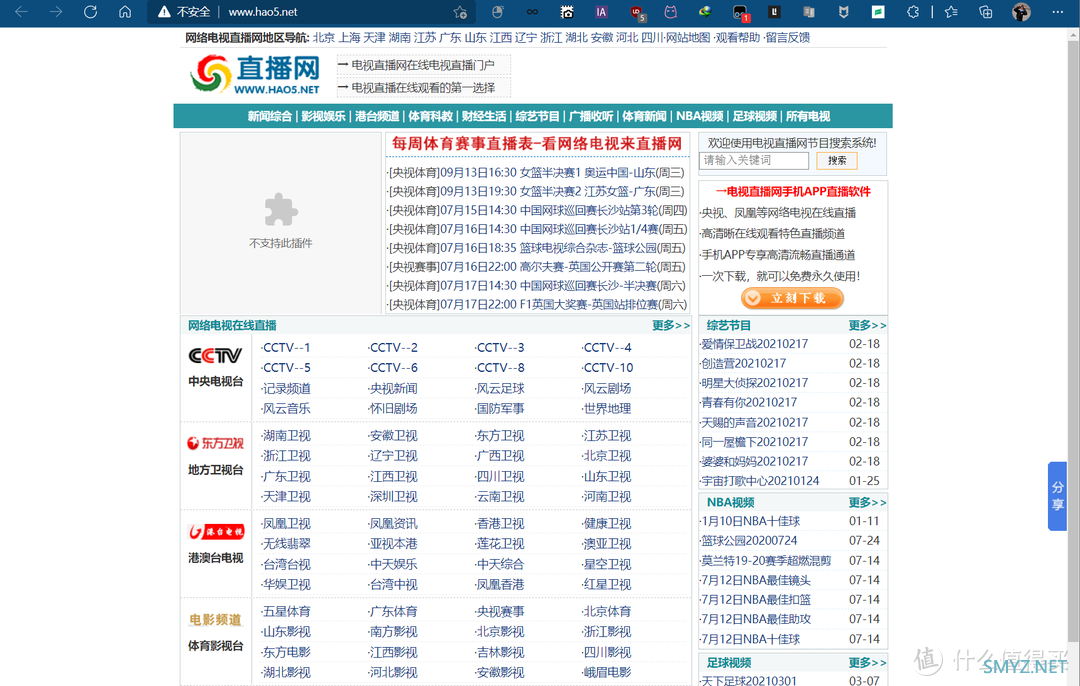The height and width of the screenshot is (686, 1080).
Task: Open the collections icon
Action: tap(986, 12)
